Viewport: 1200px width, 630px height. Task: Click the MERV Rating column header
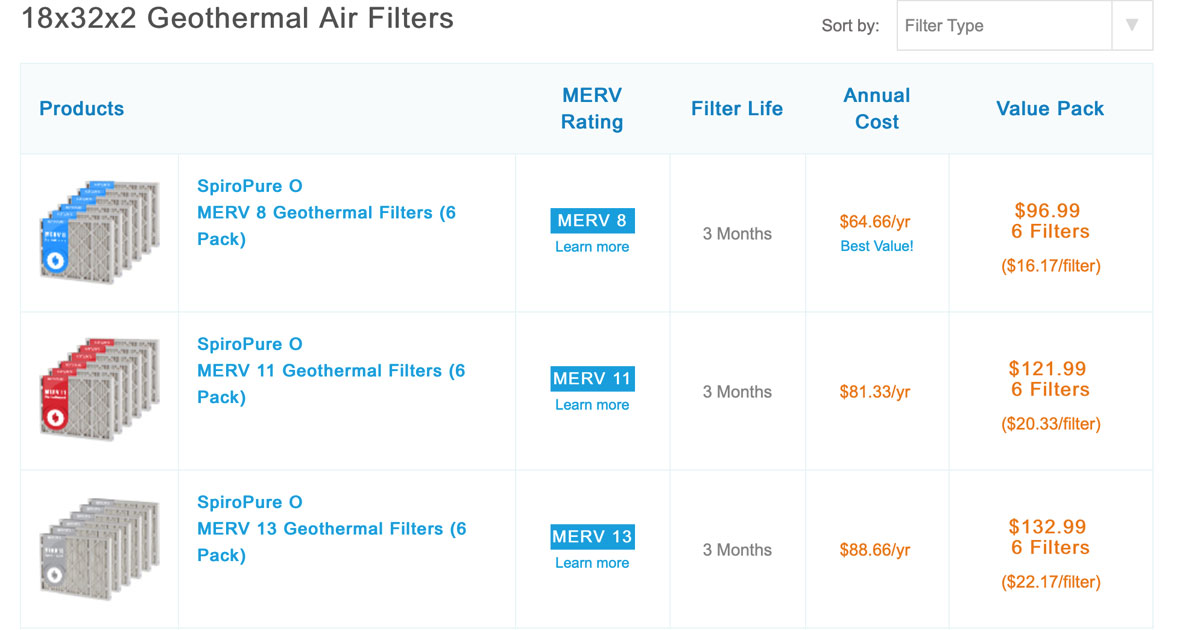pos(591,108)
